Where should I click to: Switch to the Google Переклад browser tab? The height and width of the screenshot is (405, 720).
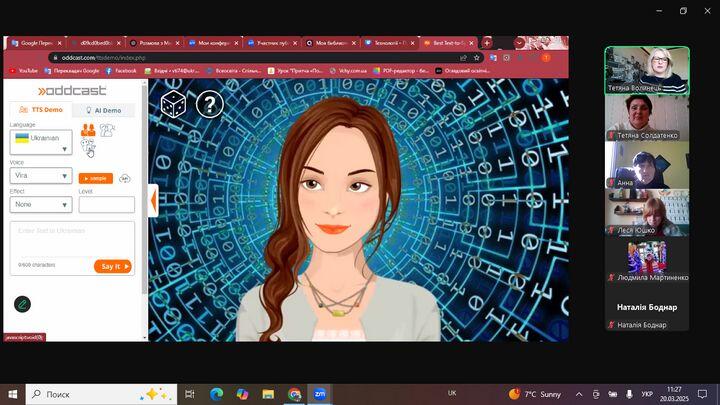click(x=37, y=43)
